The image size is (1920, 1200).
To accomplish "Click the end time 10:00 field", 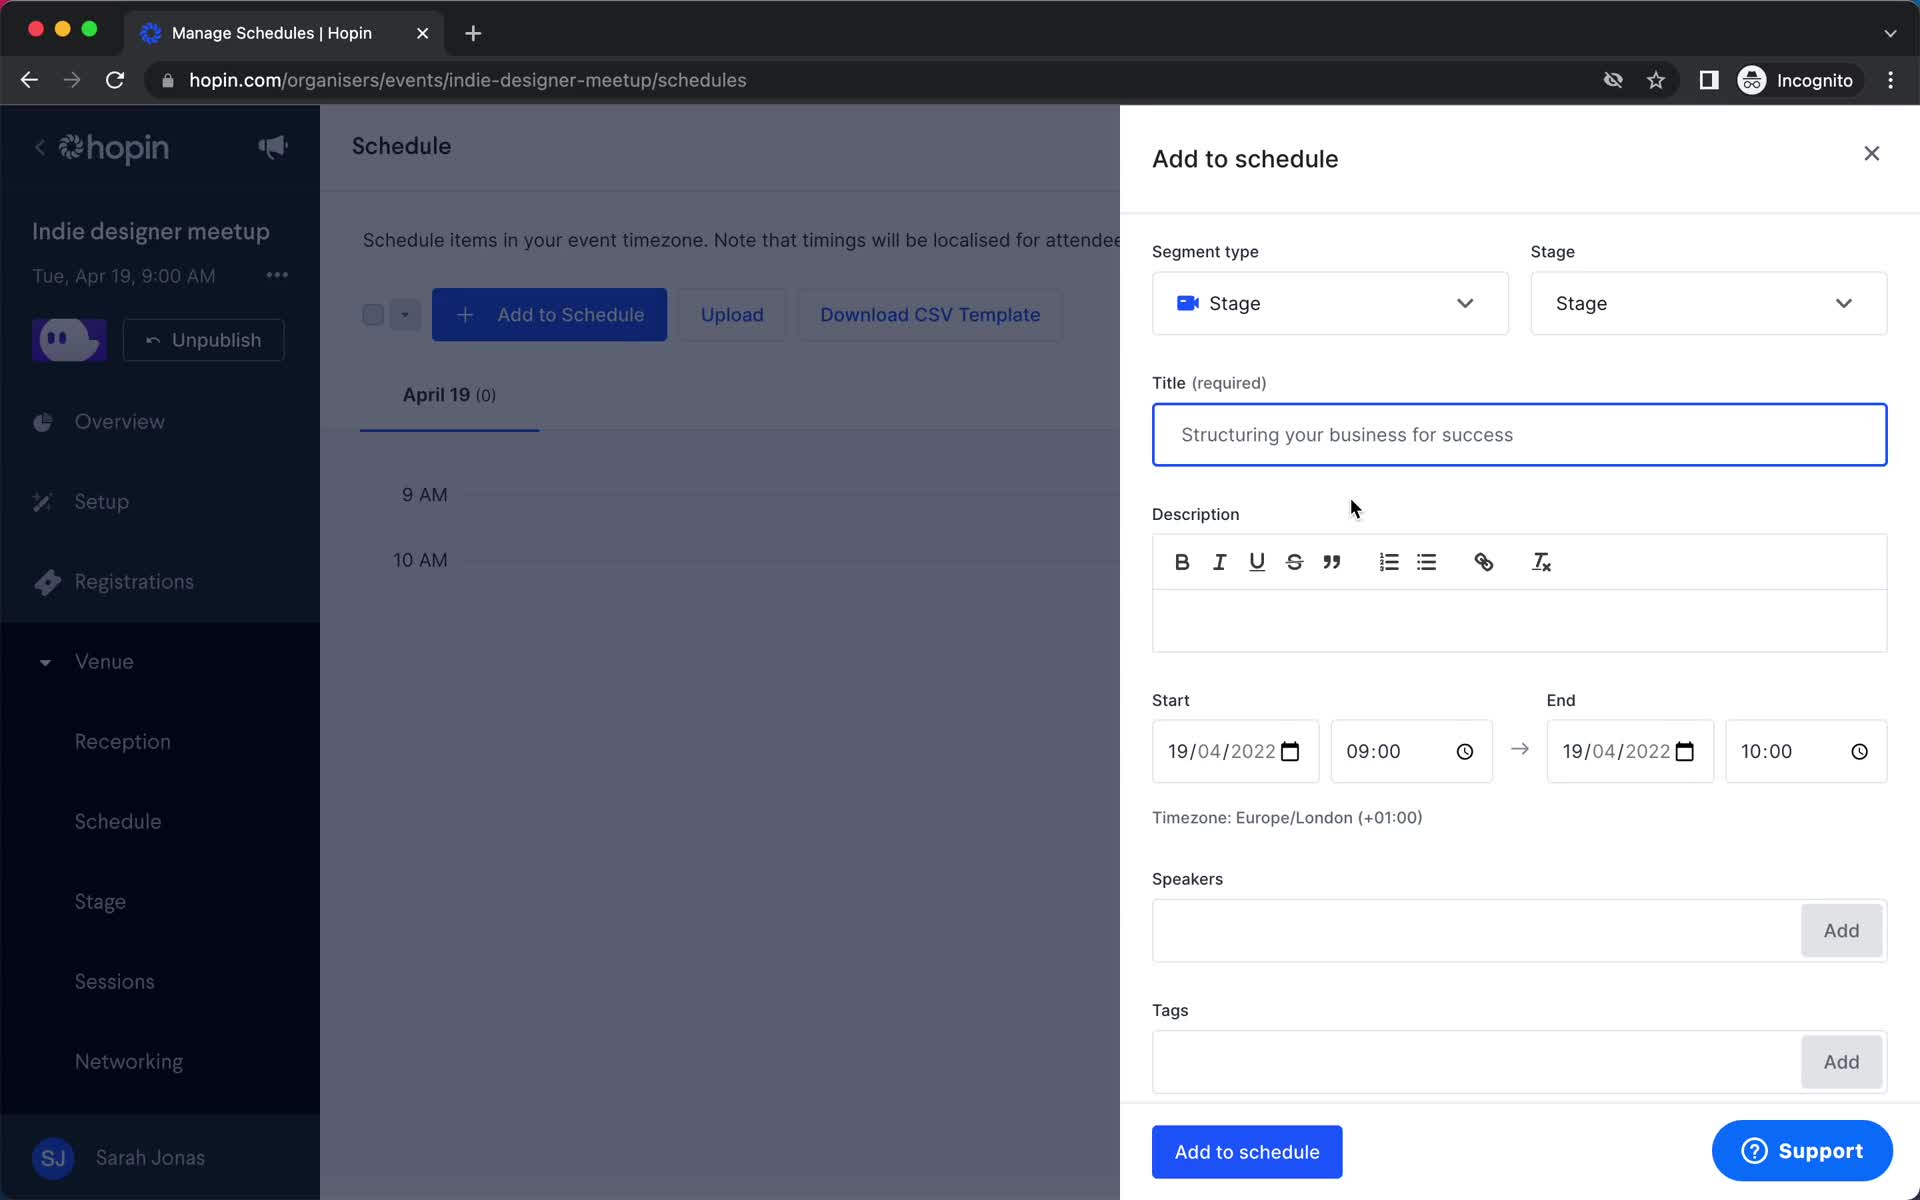I will (x=1806, y=751).
